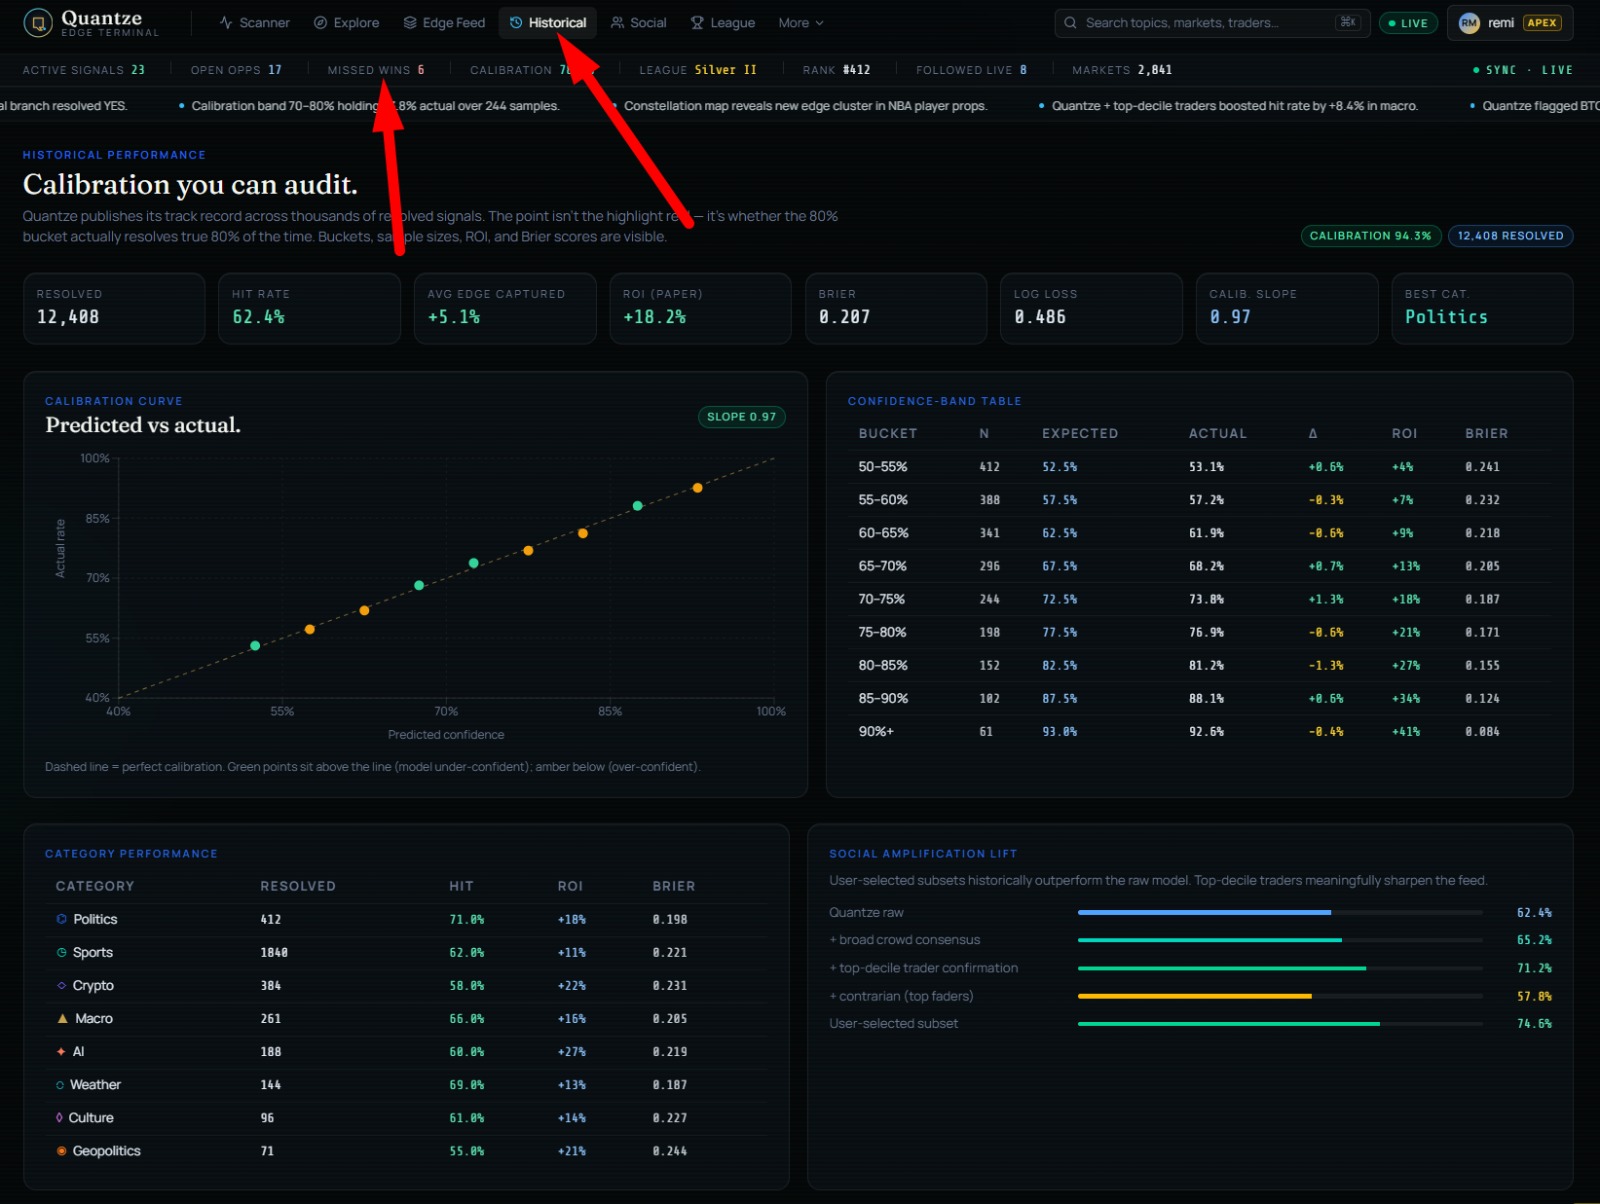This screenshot has width=1600, height=1204.
Task: Click the magnifier search icon
Action: point(1070,23)
